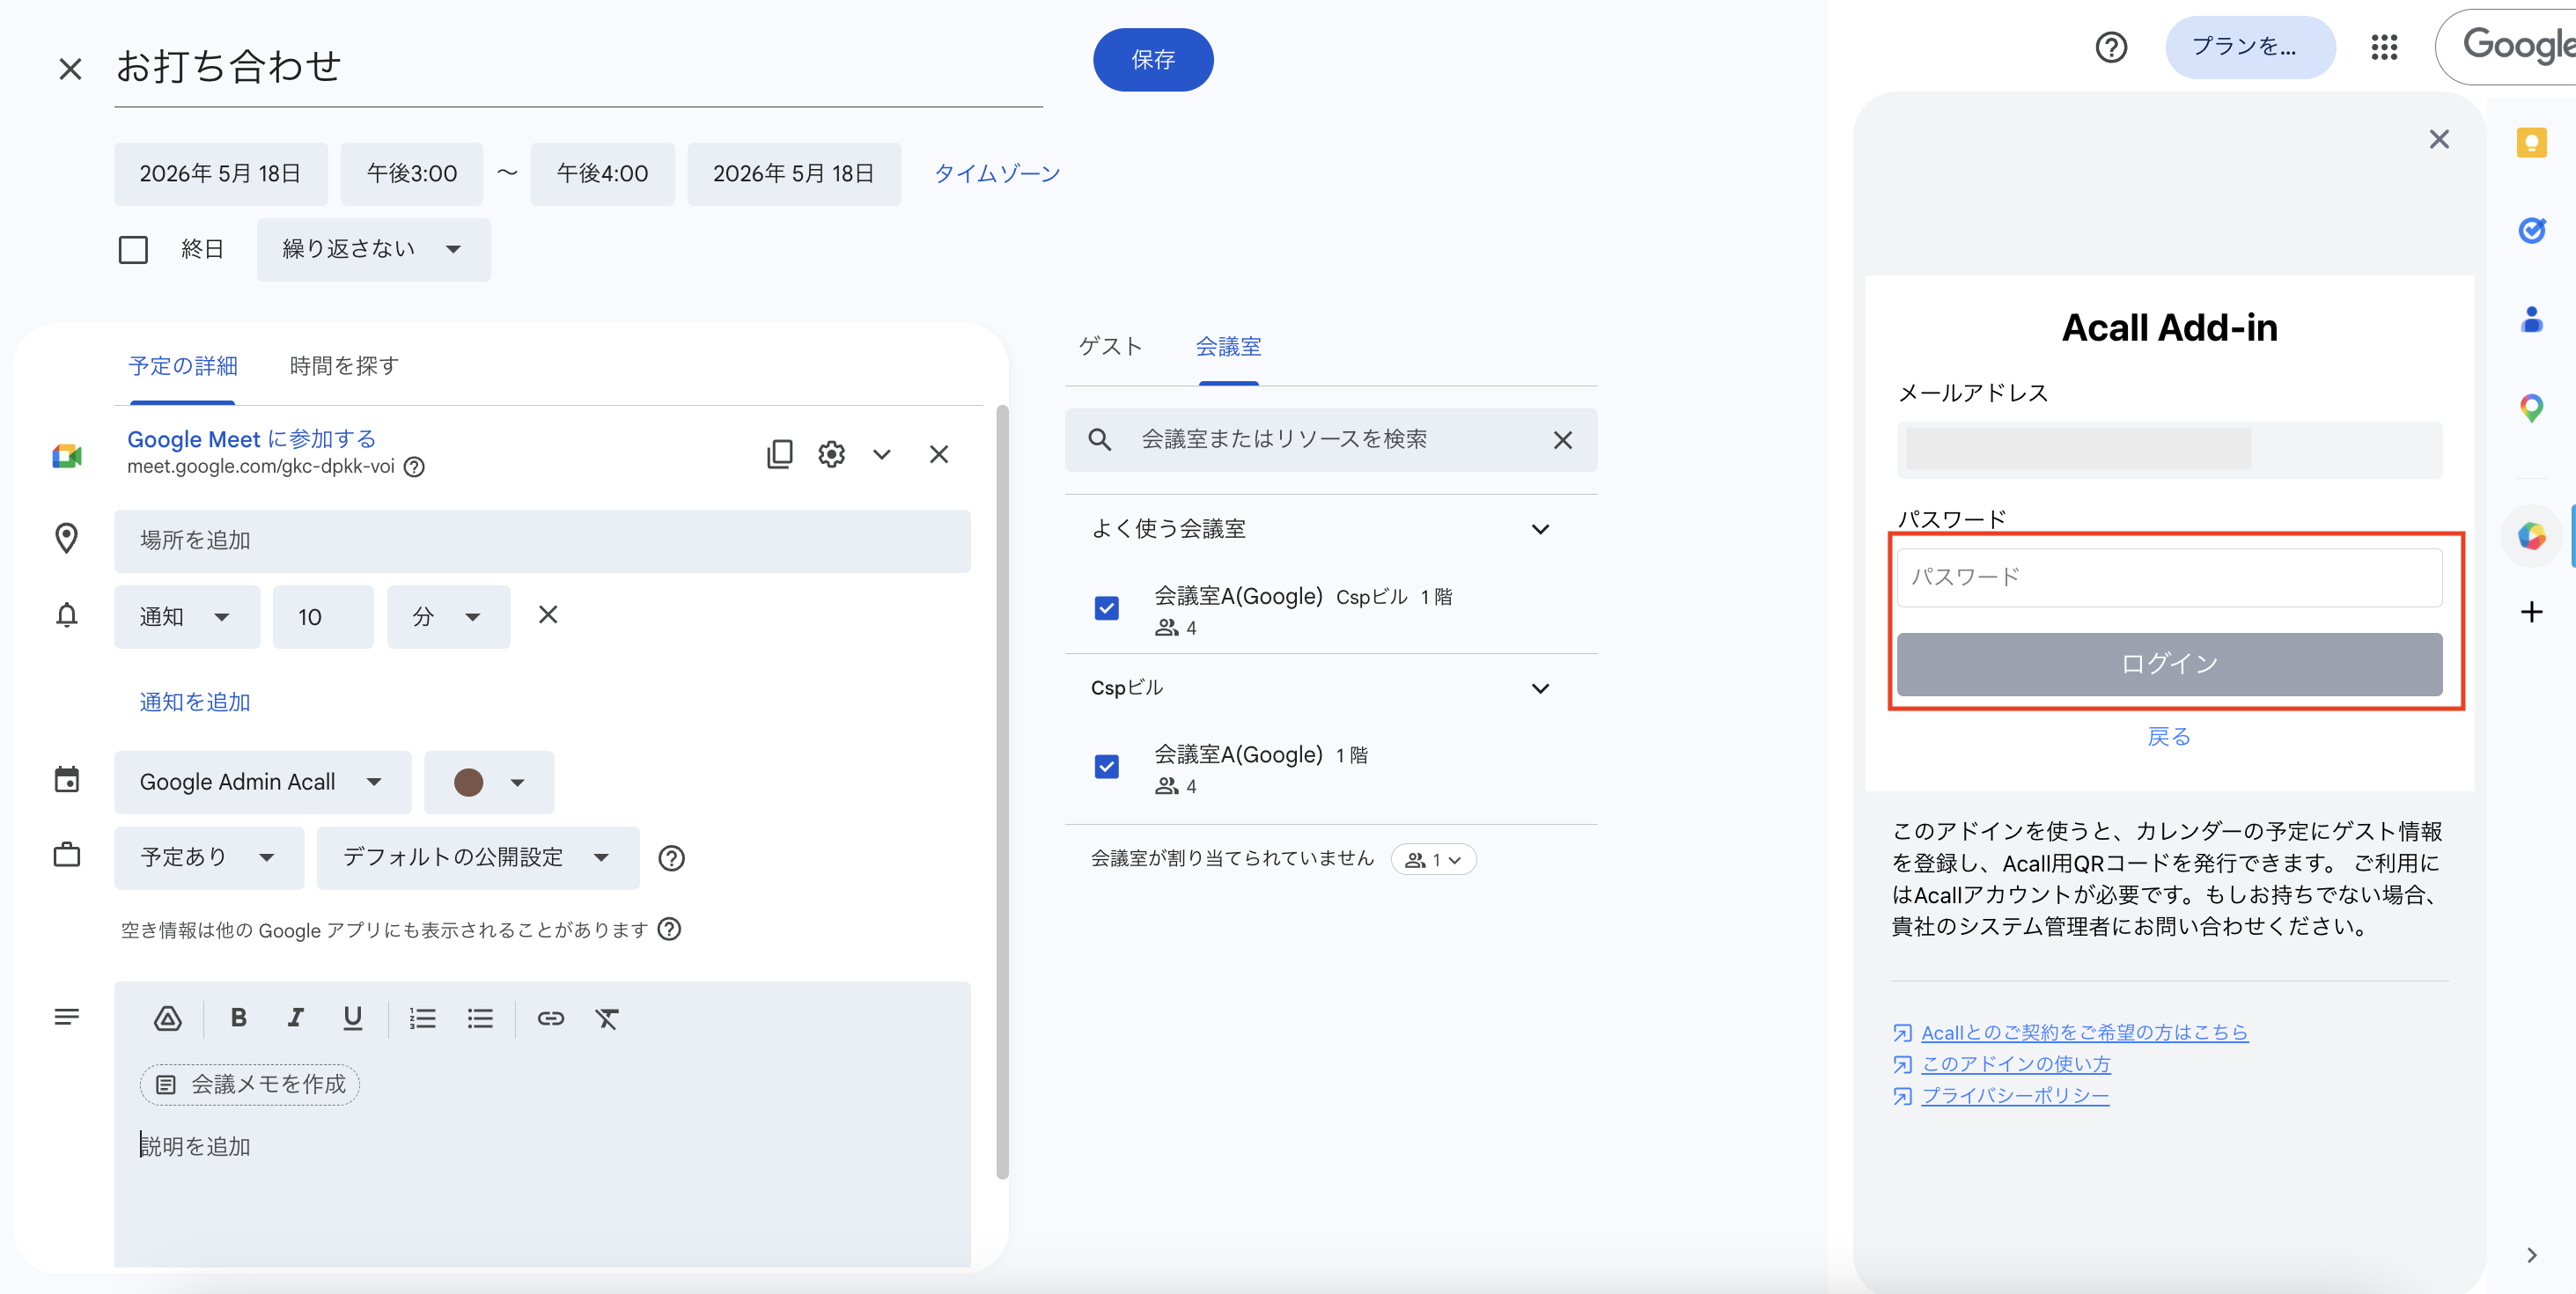Open Google Tasks in side panel
The height and width of the screenshot is (1294, 2576).
(2531, 231)
